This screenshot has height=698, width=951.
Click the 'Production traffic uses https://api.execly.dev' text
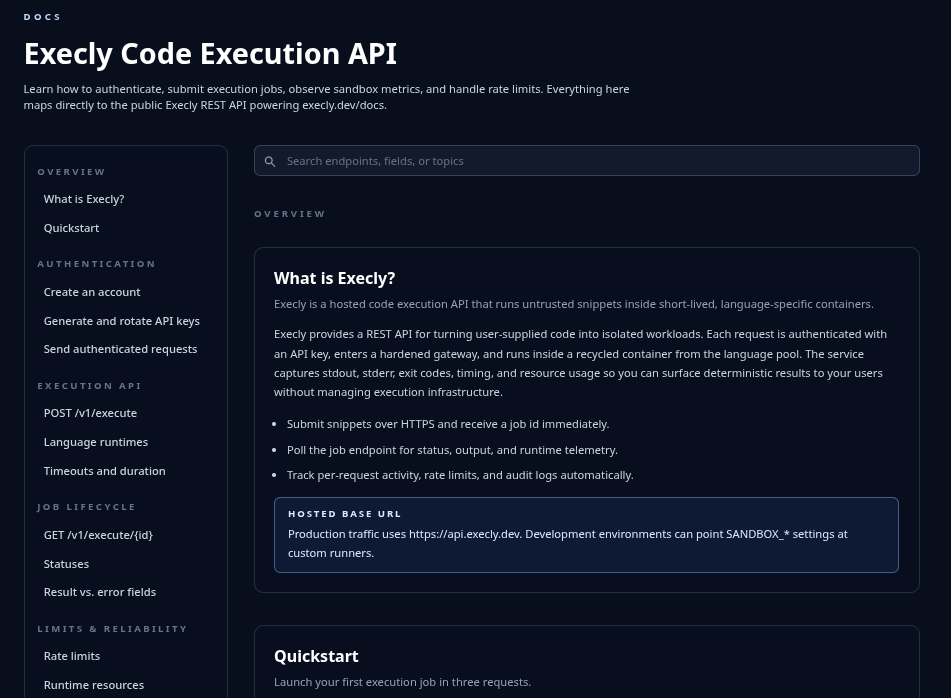(567, 543)
